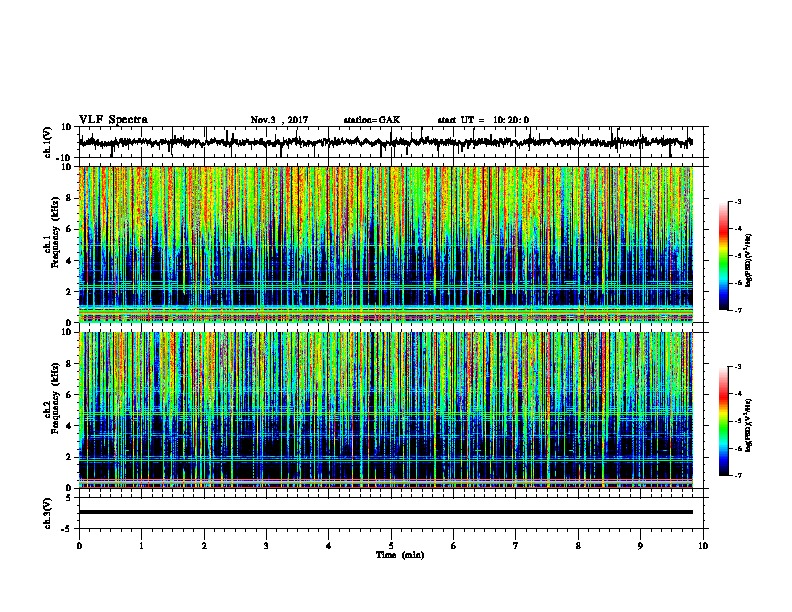Click the 'Time (min)' axis title
The image size is (792, 612).
pos(400,555)
